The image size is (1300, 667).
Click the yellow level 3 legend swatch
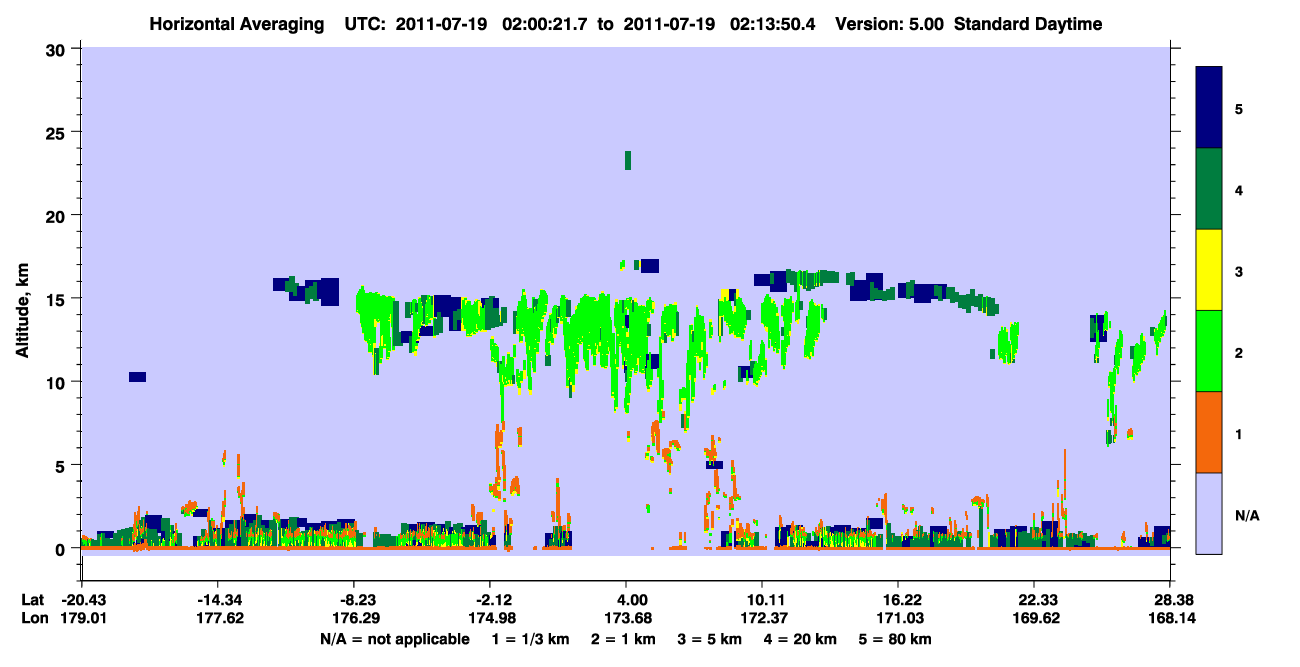[x=1210, y=270]
